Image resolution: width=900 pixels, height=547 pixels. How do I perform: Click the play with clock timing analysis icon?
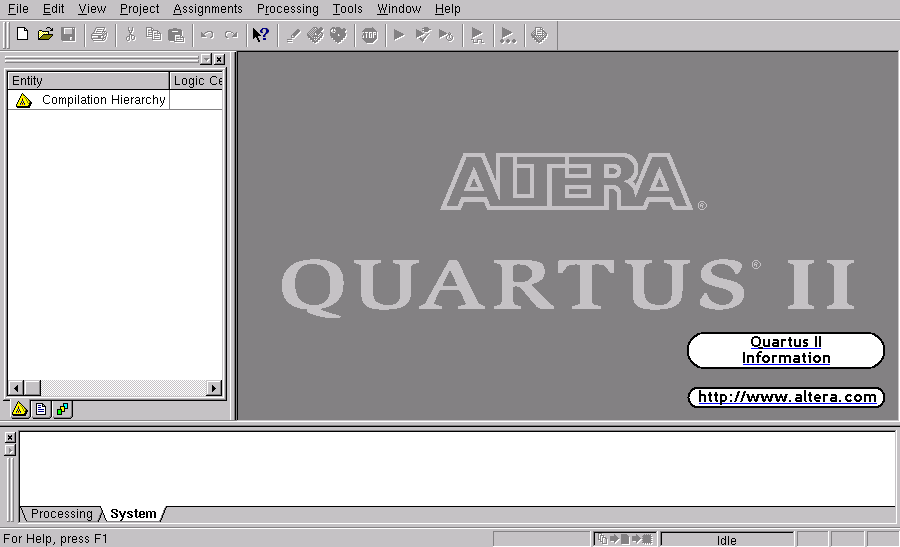tap(446, 36)
